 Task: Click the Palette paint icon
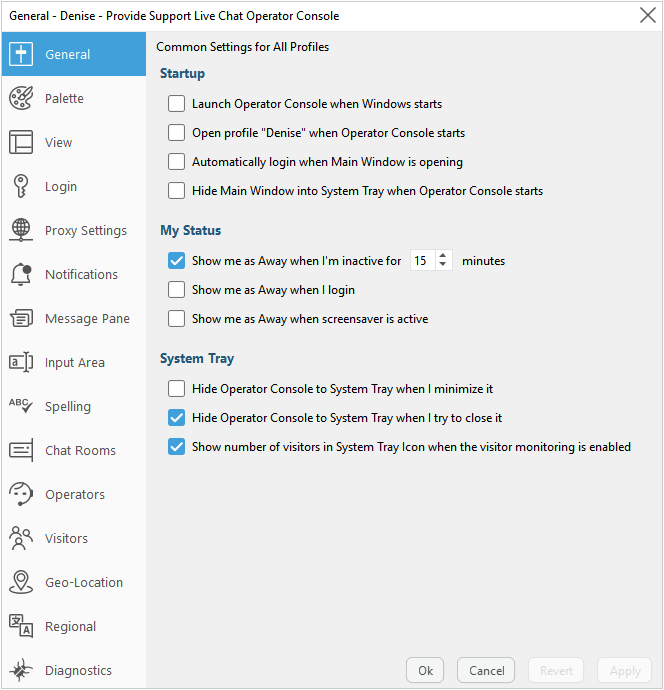click(21, 98)
